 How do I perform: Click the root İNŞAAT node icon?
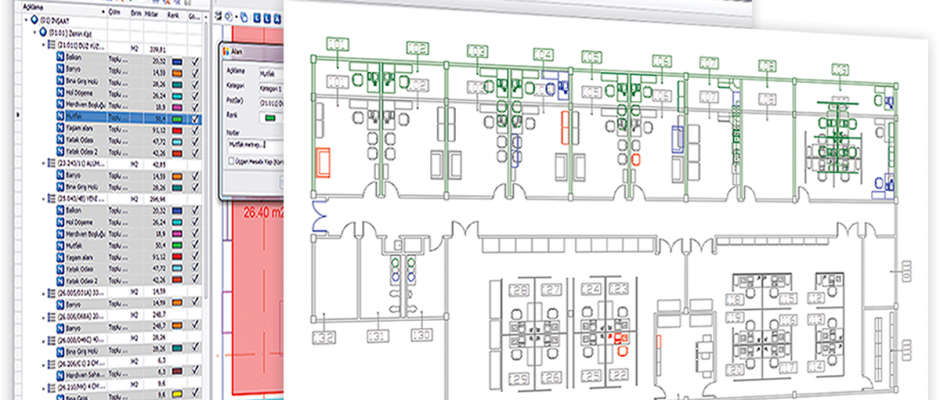point(34,18)
